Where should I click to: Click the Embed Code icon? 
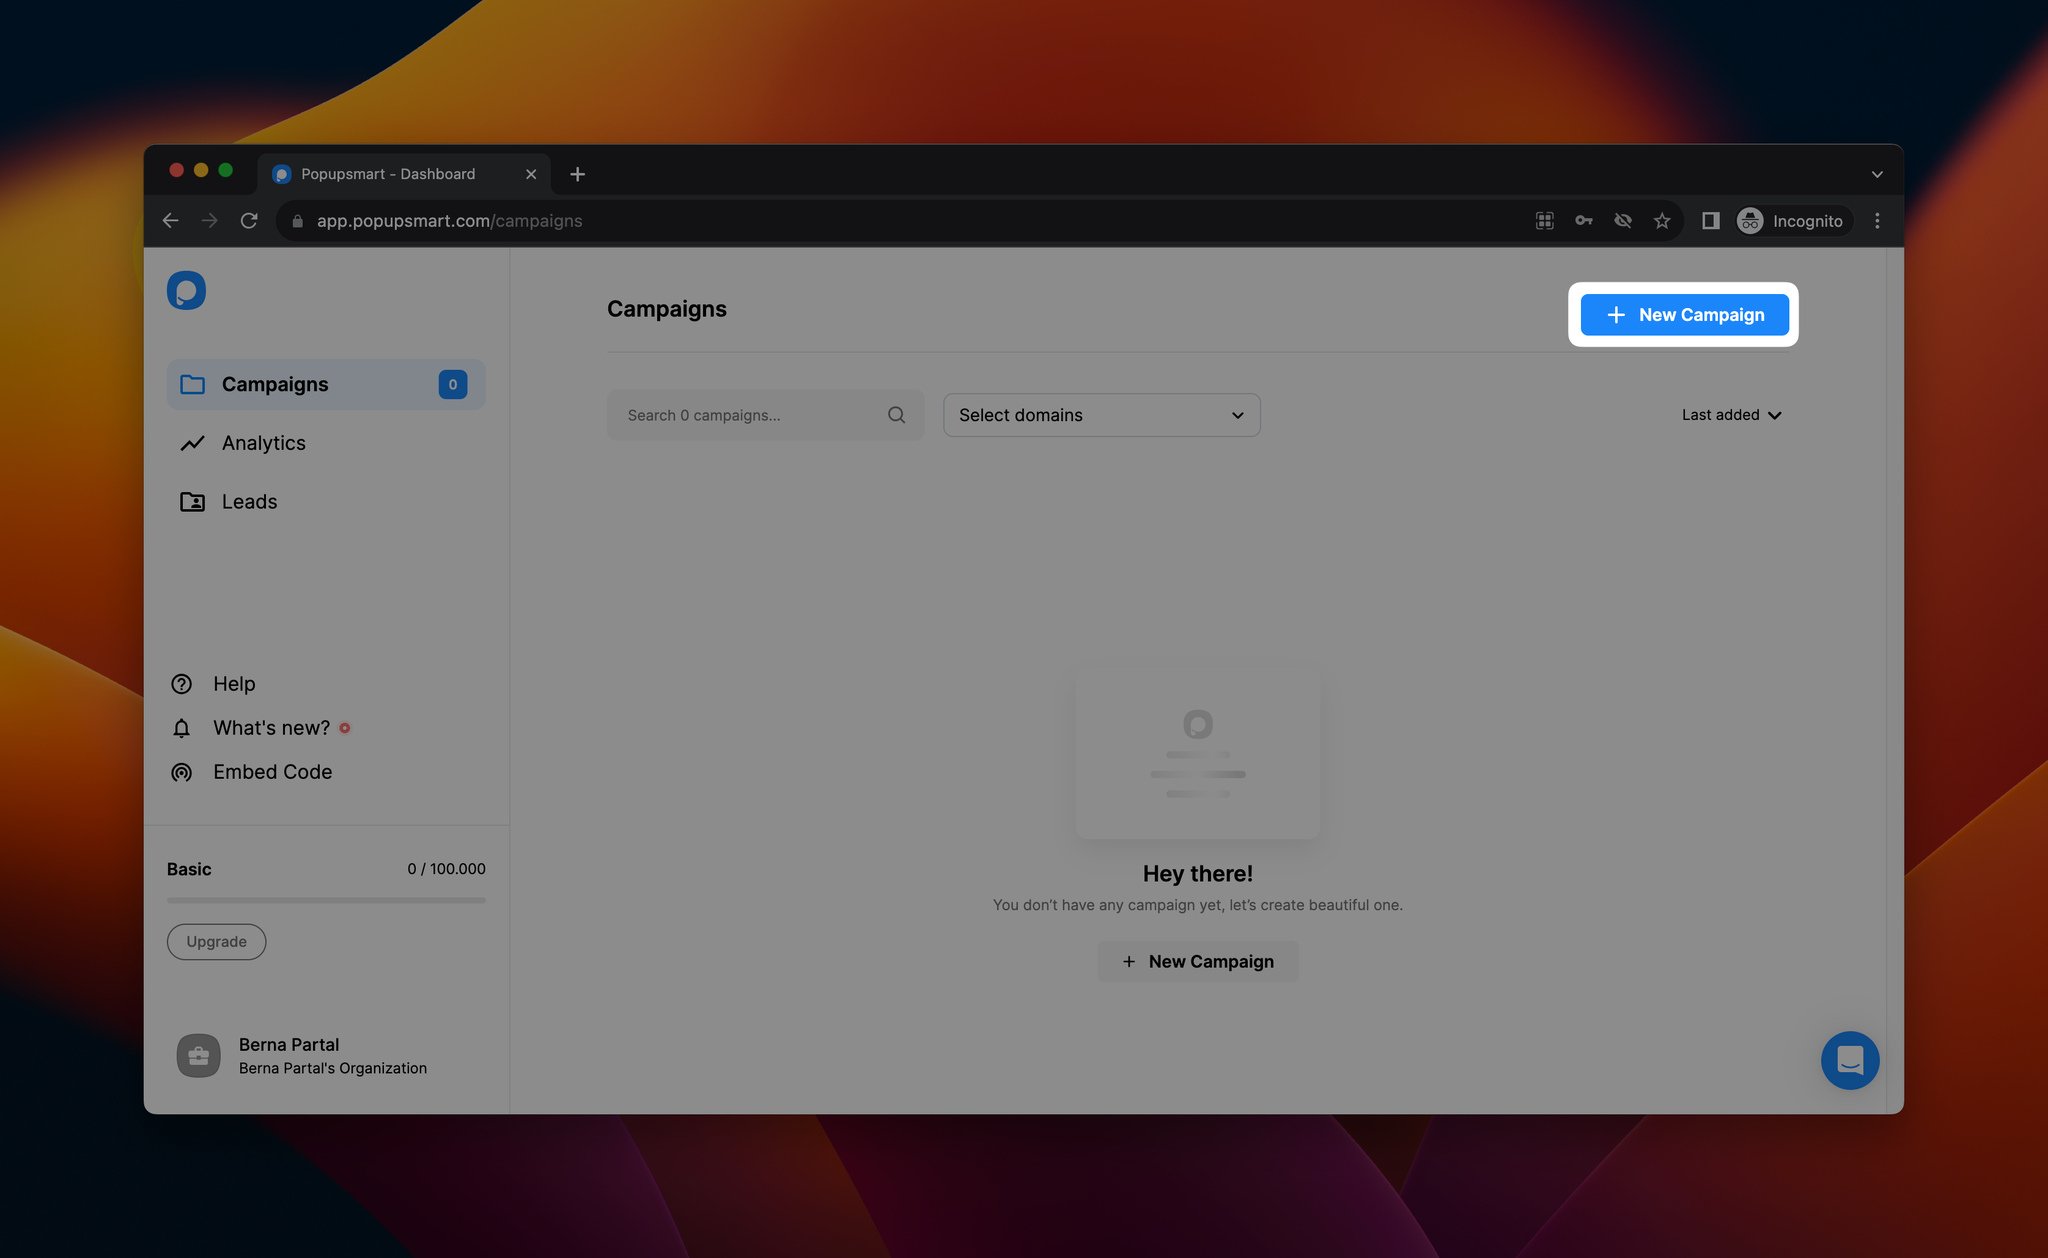pos(183,771)
